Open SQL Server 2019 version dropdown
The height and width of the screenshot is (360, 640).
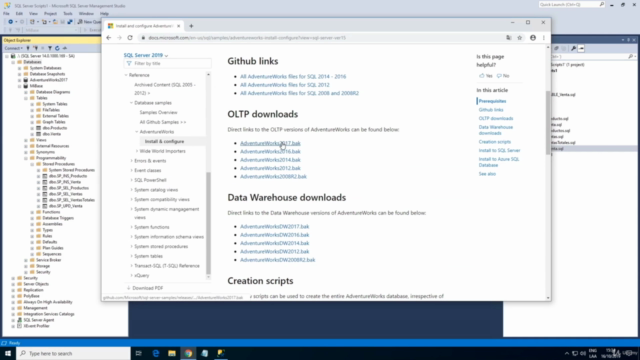click(146, 55)
